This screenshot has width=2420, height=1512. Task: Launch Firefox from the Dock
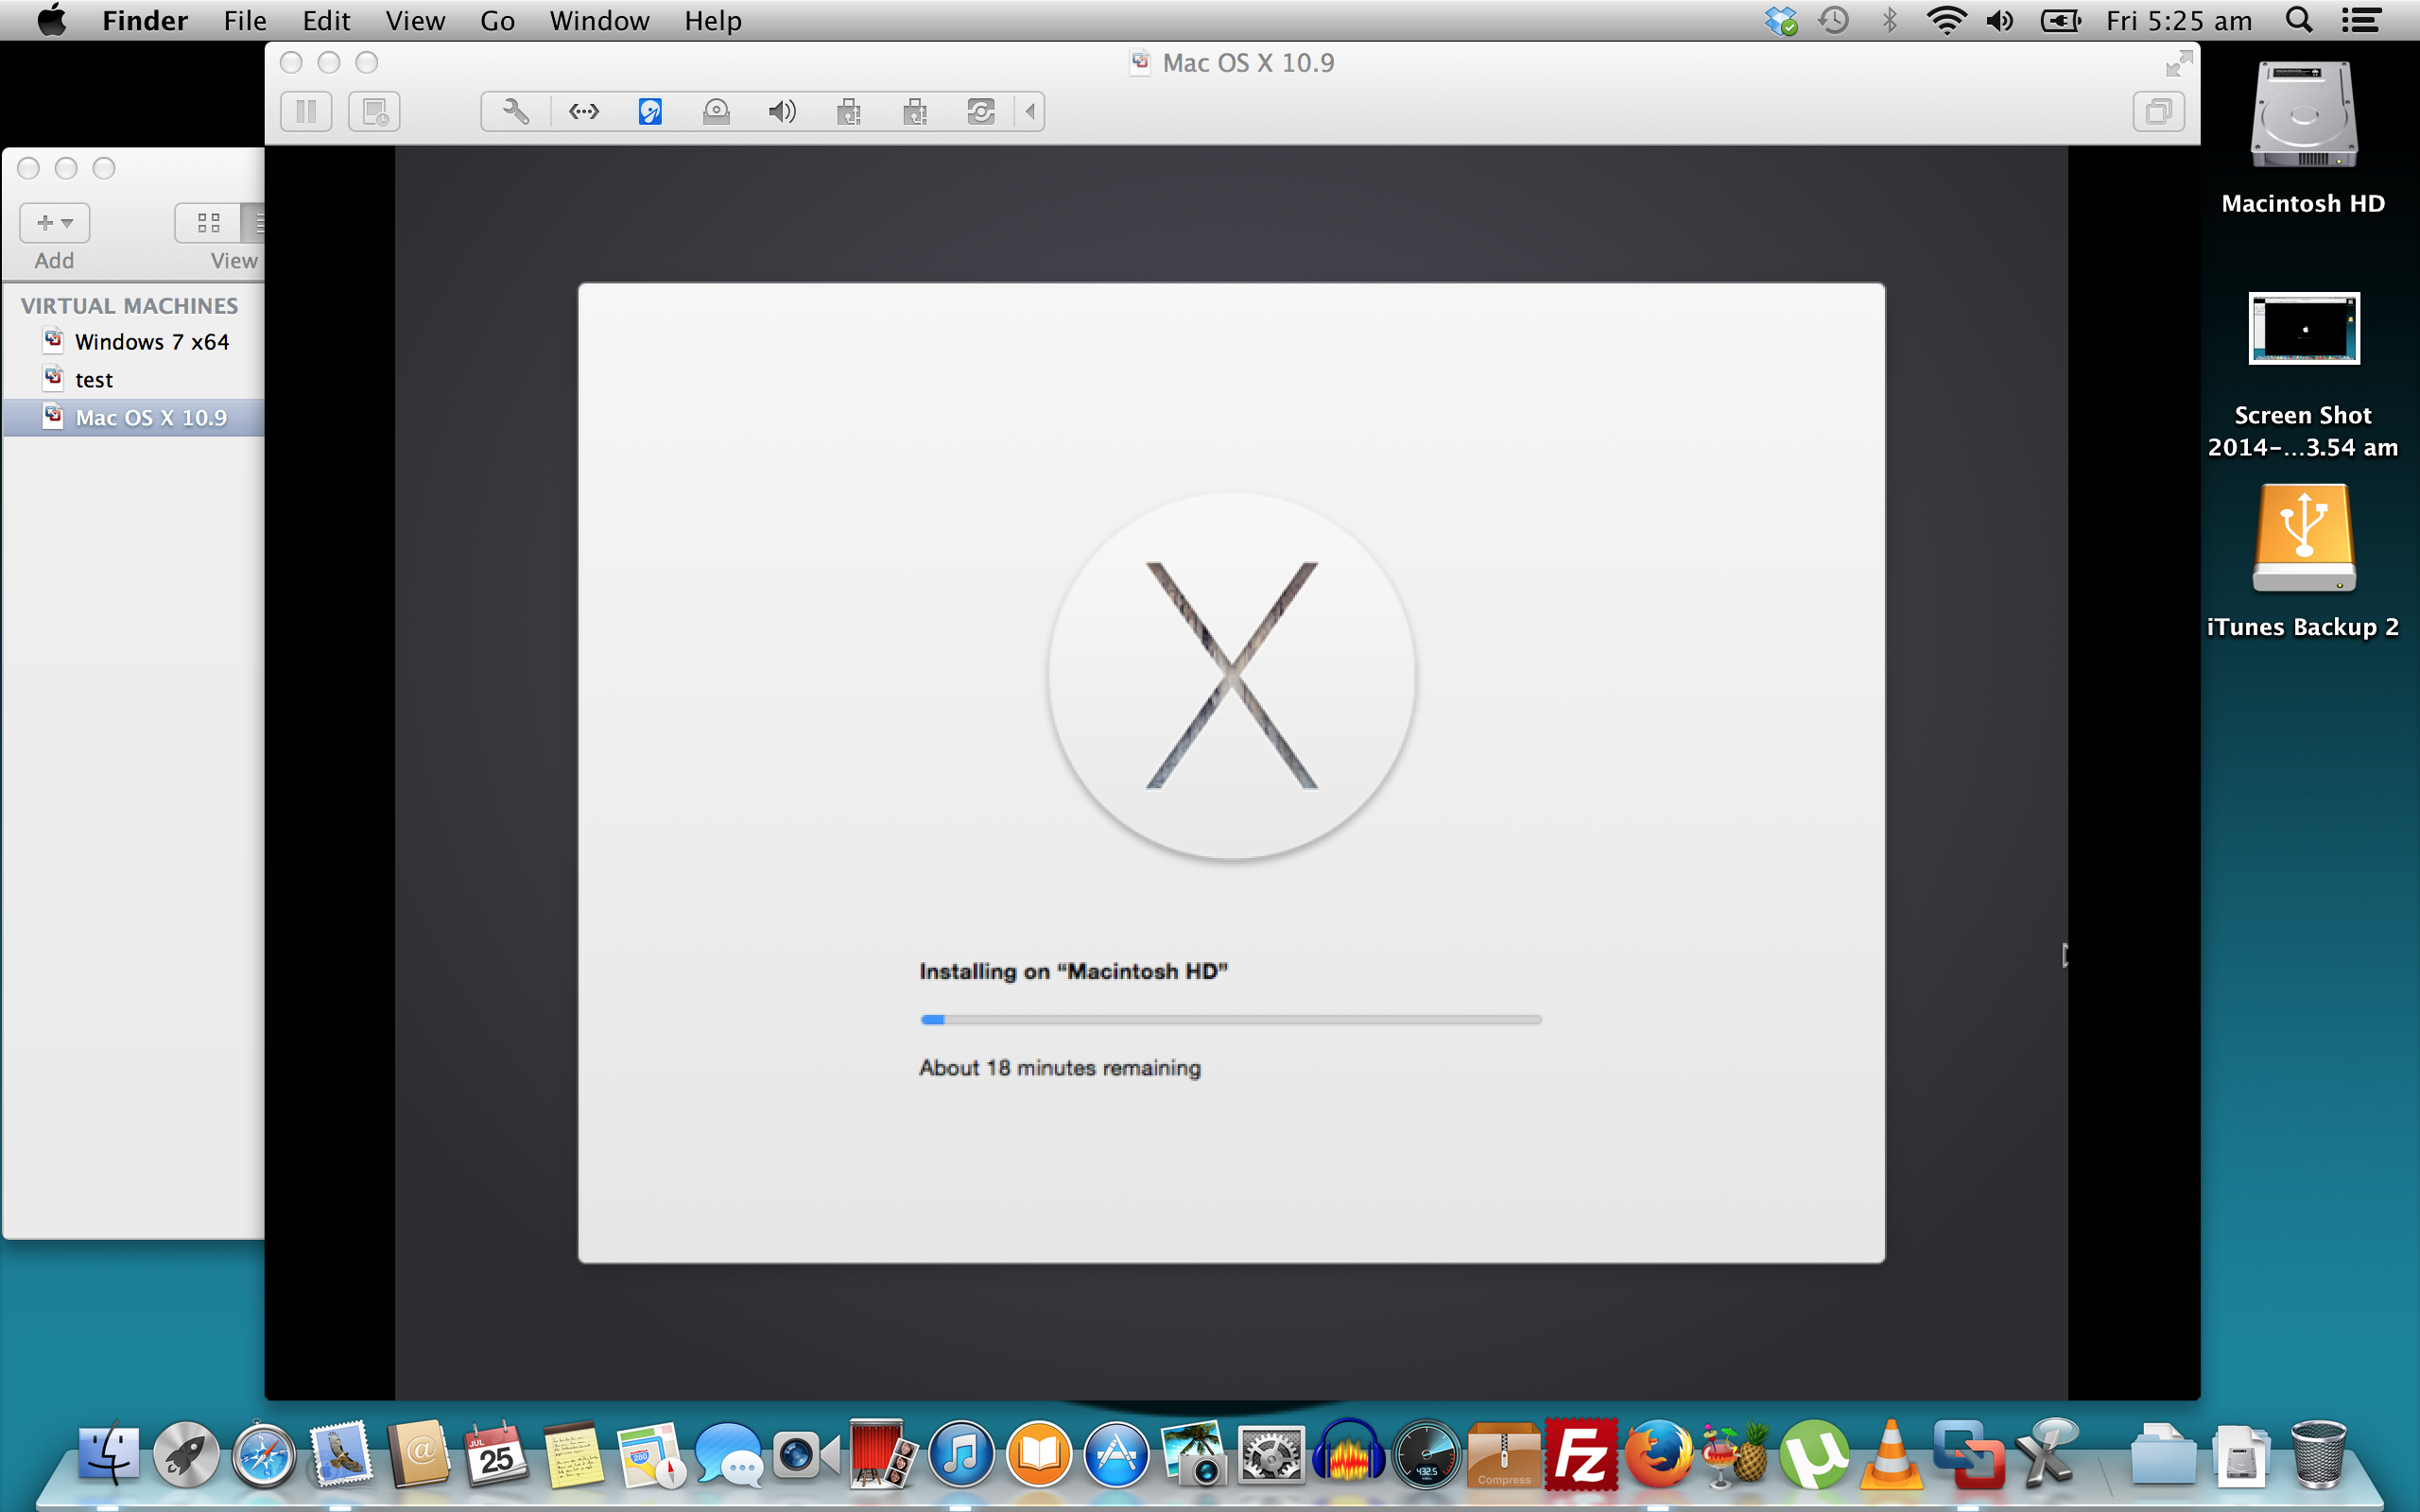[x=1659, y=1454]
